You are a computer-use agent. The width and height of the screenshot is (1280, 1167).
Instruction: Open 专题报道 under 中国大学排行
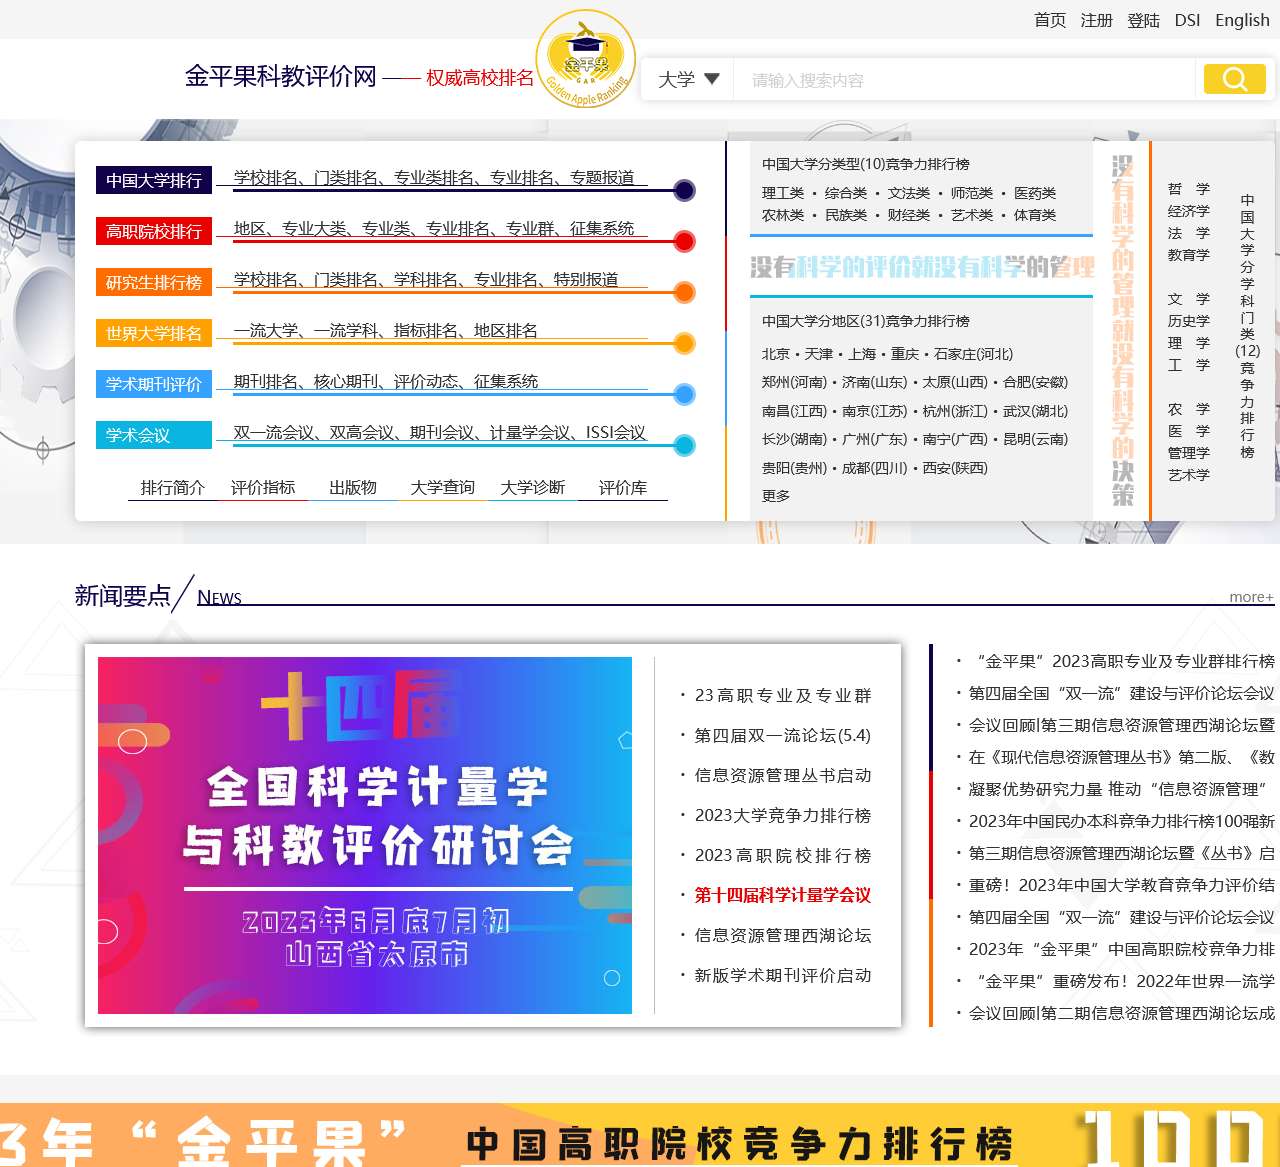click(602, 177)
